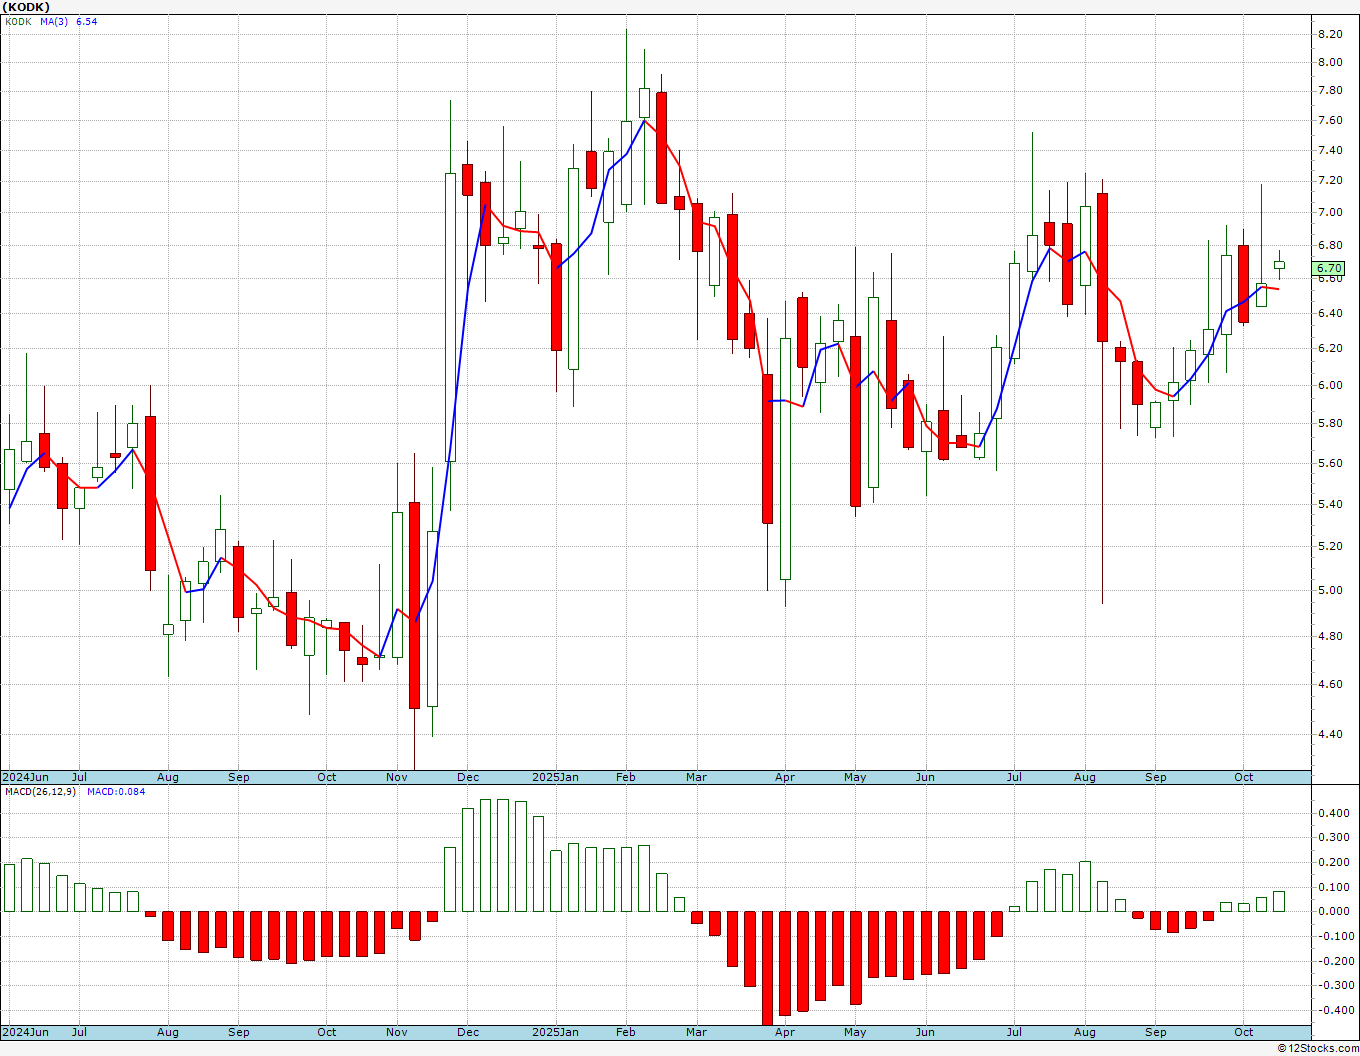Click the 5.00 price axis label
1360x1056 pixels.
click(x=1330, y=591)
